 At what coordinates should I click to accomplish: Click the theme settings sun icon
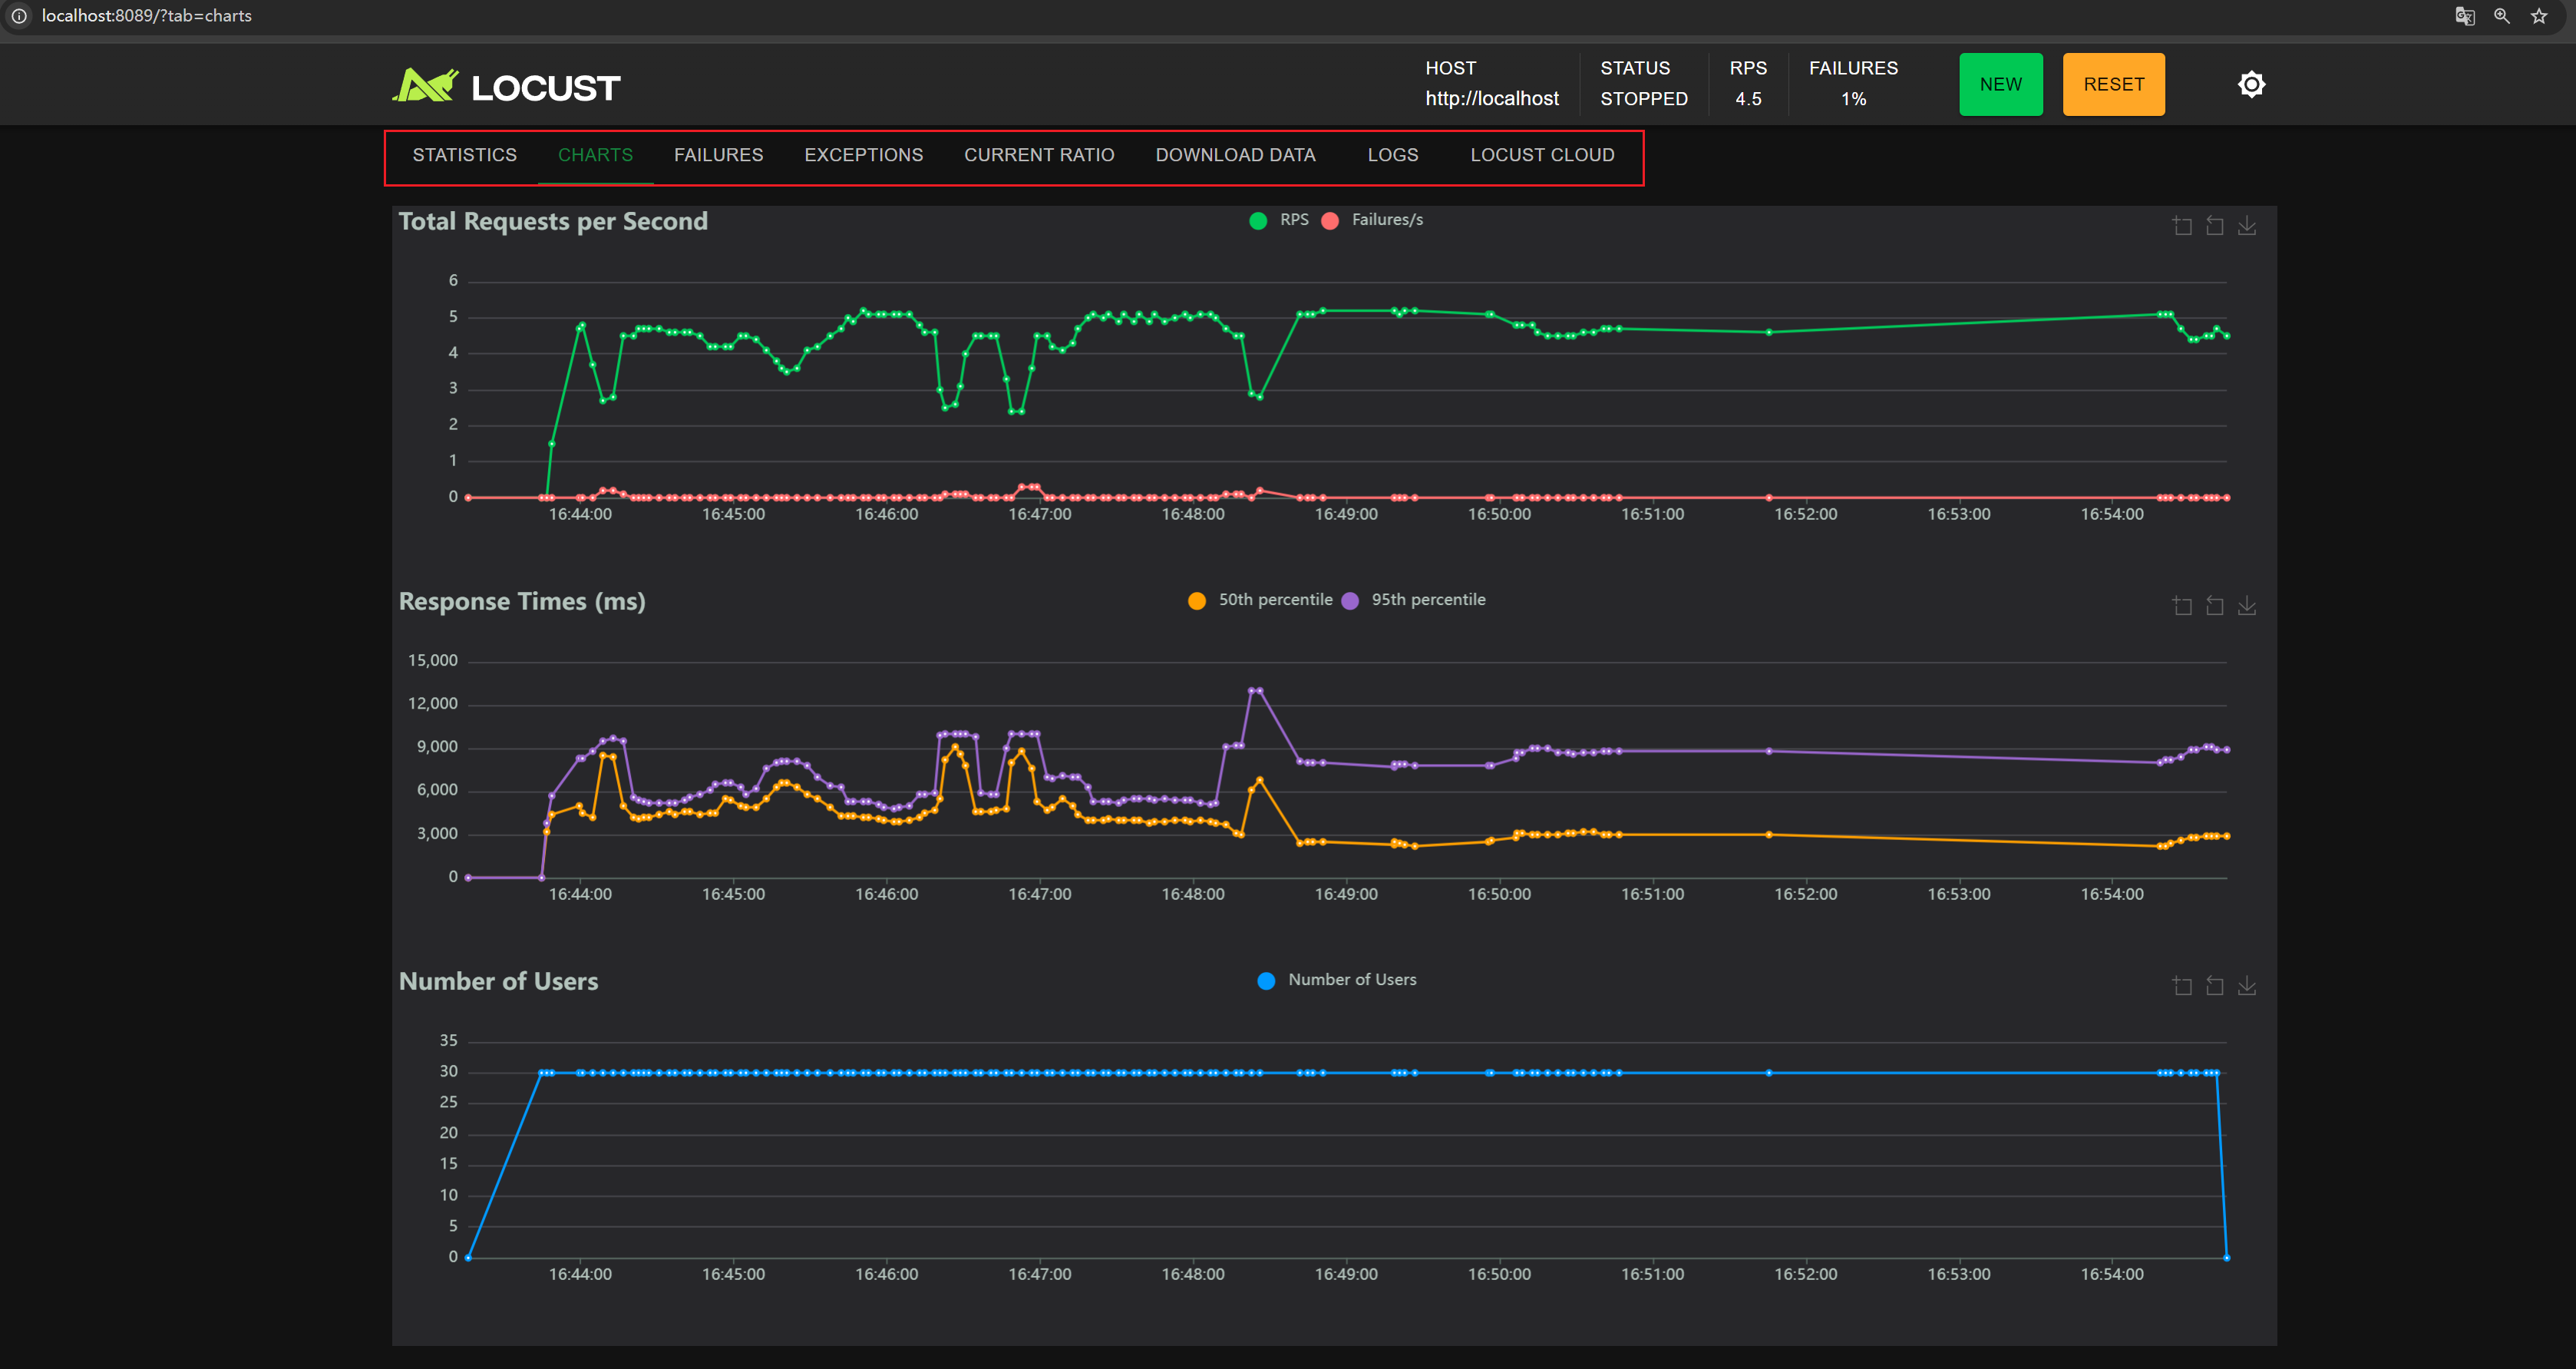[x=2251, y=84]
